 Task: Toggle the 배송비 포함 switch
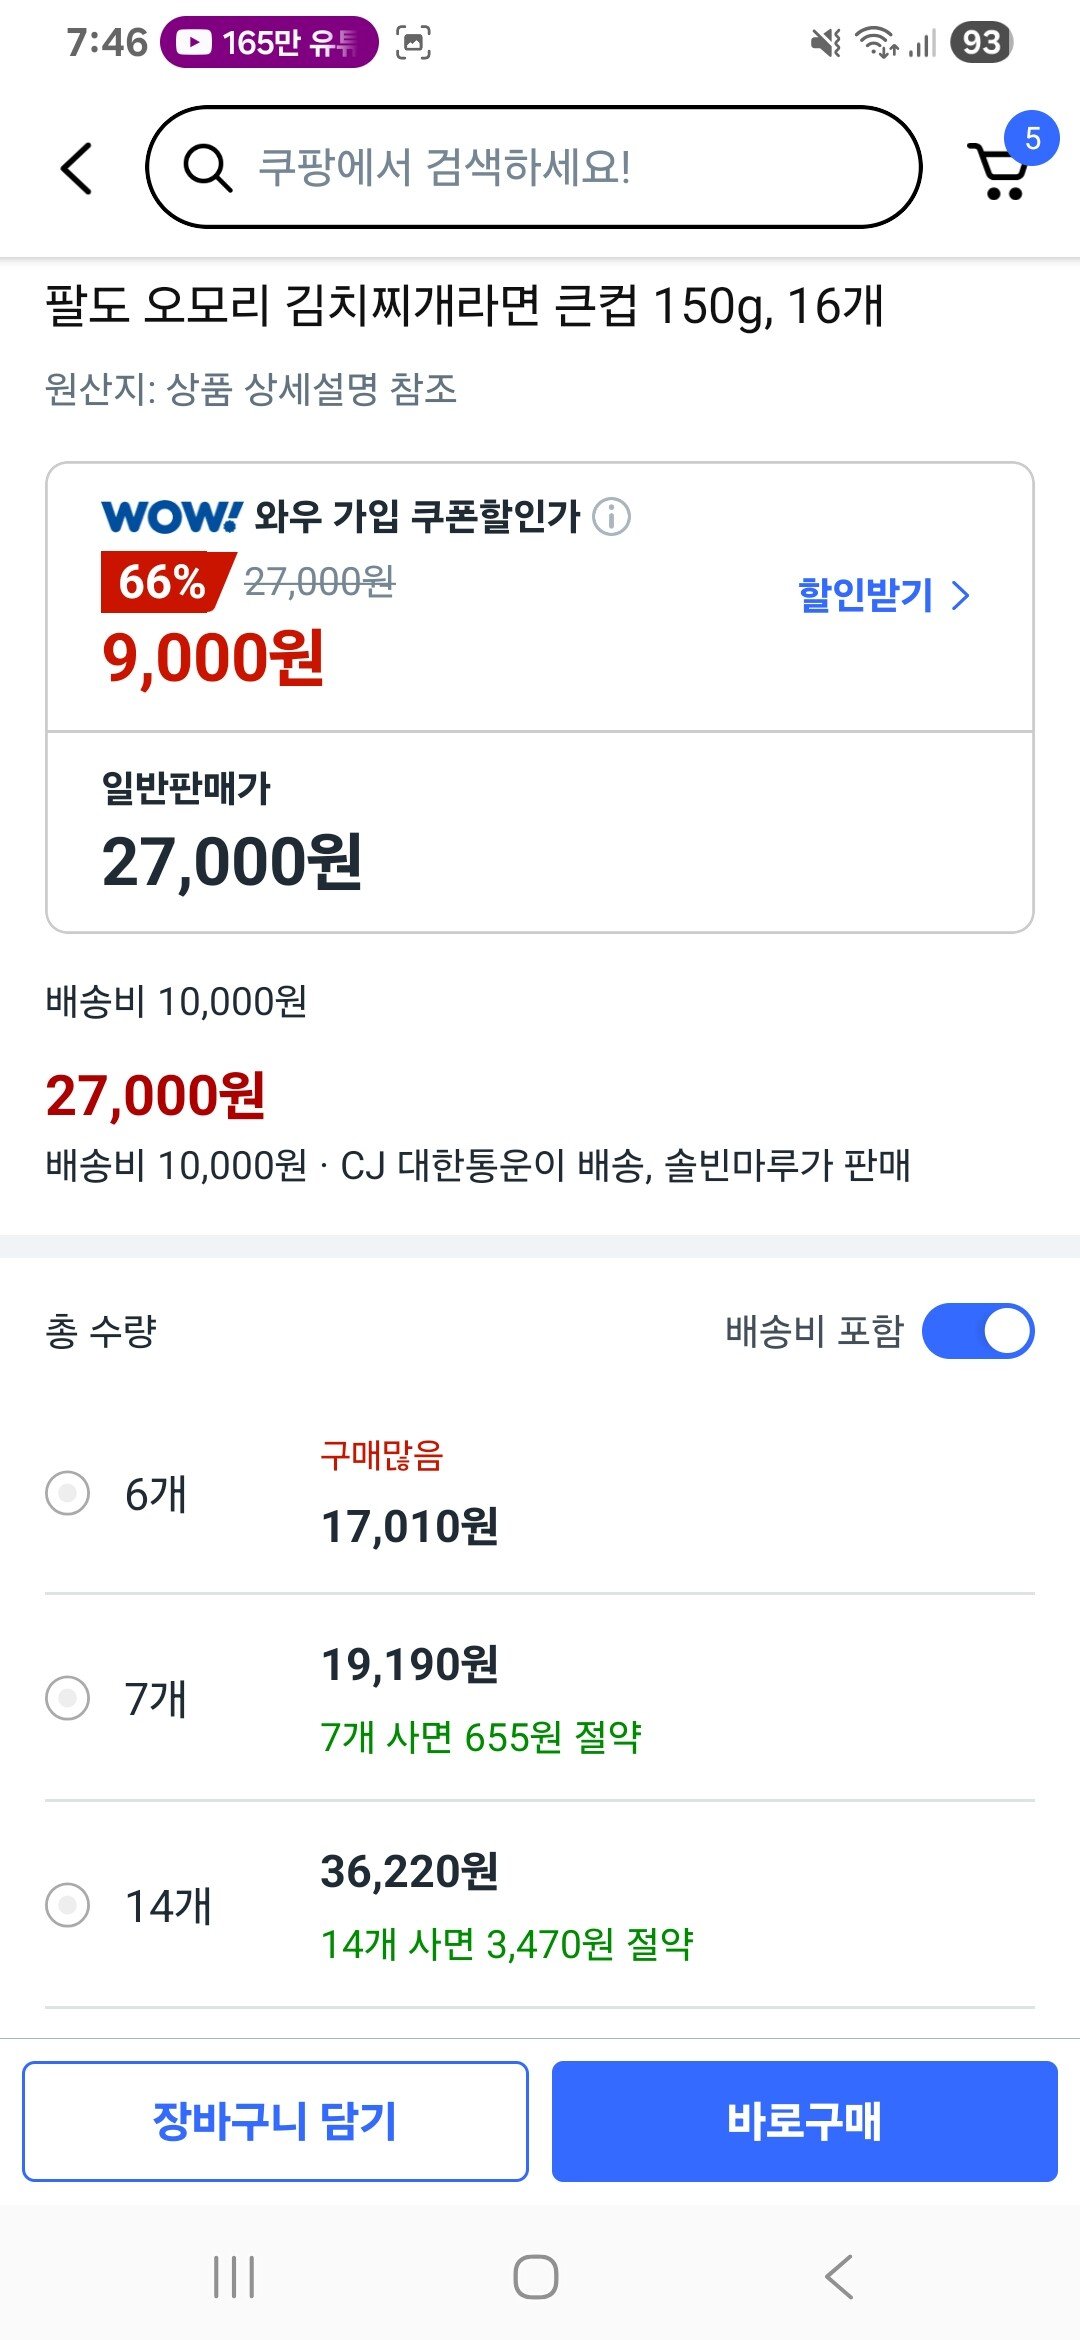(x=977, y=1331)
